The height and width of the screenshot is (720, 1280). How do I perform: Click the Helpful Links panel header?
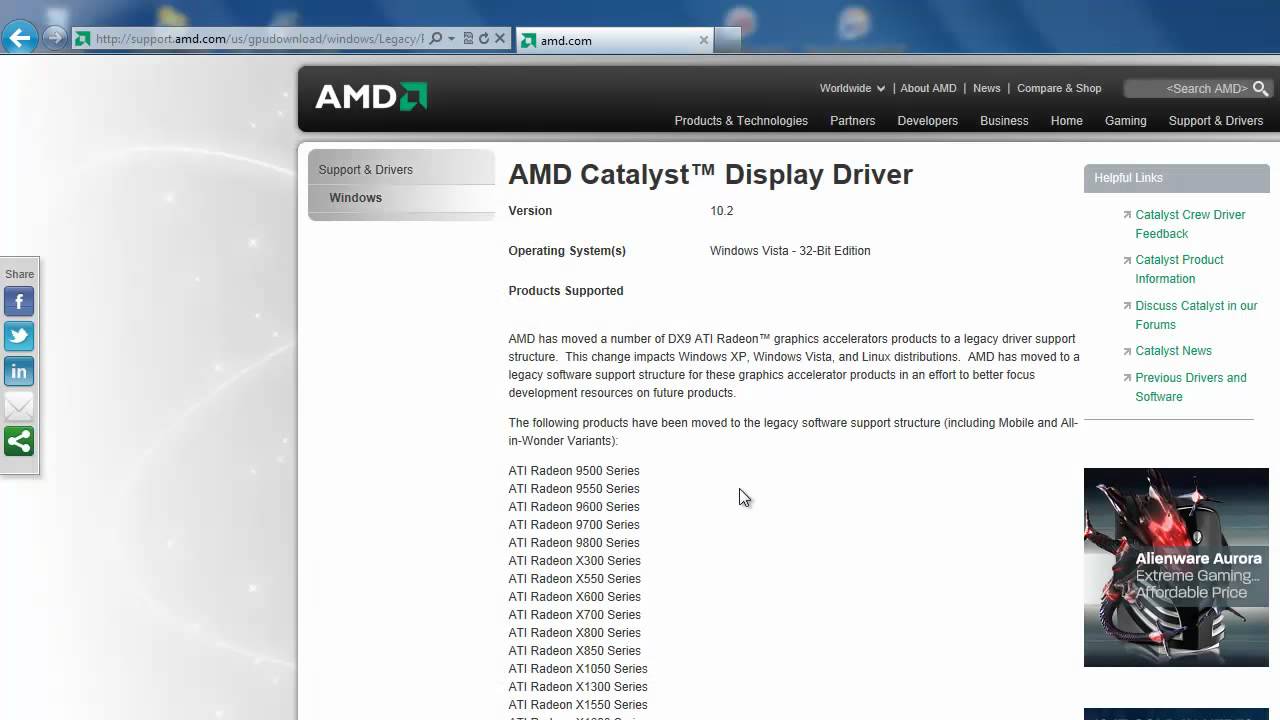coord(1176,178)
